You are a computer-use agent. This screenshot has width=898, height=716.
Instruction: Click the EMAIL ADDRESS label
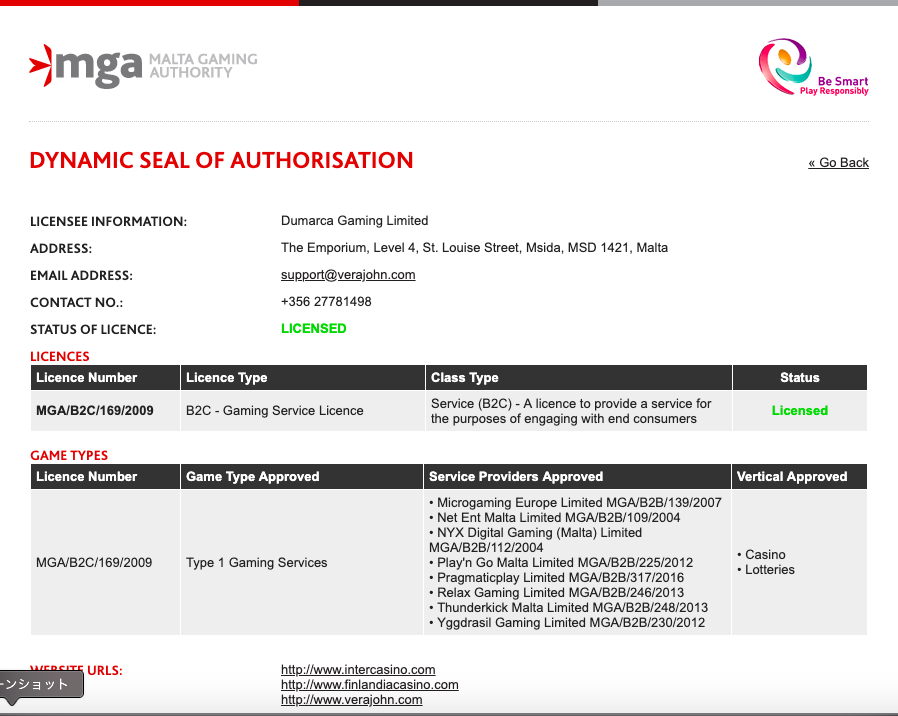tap(81, 276)
